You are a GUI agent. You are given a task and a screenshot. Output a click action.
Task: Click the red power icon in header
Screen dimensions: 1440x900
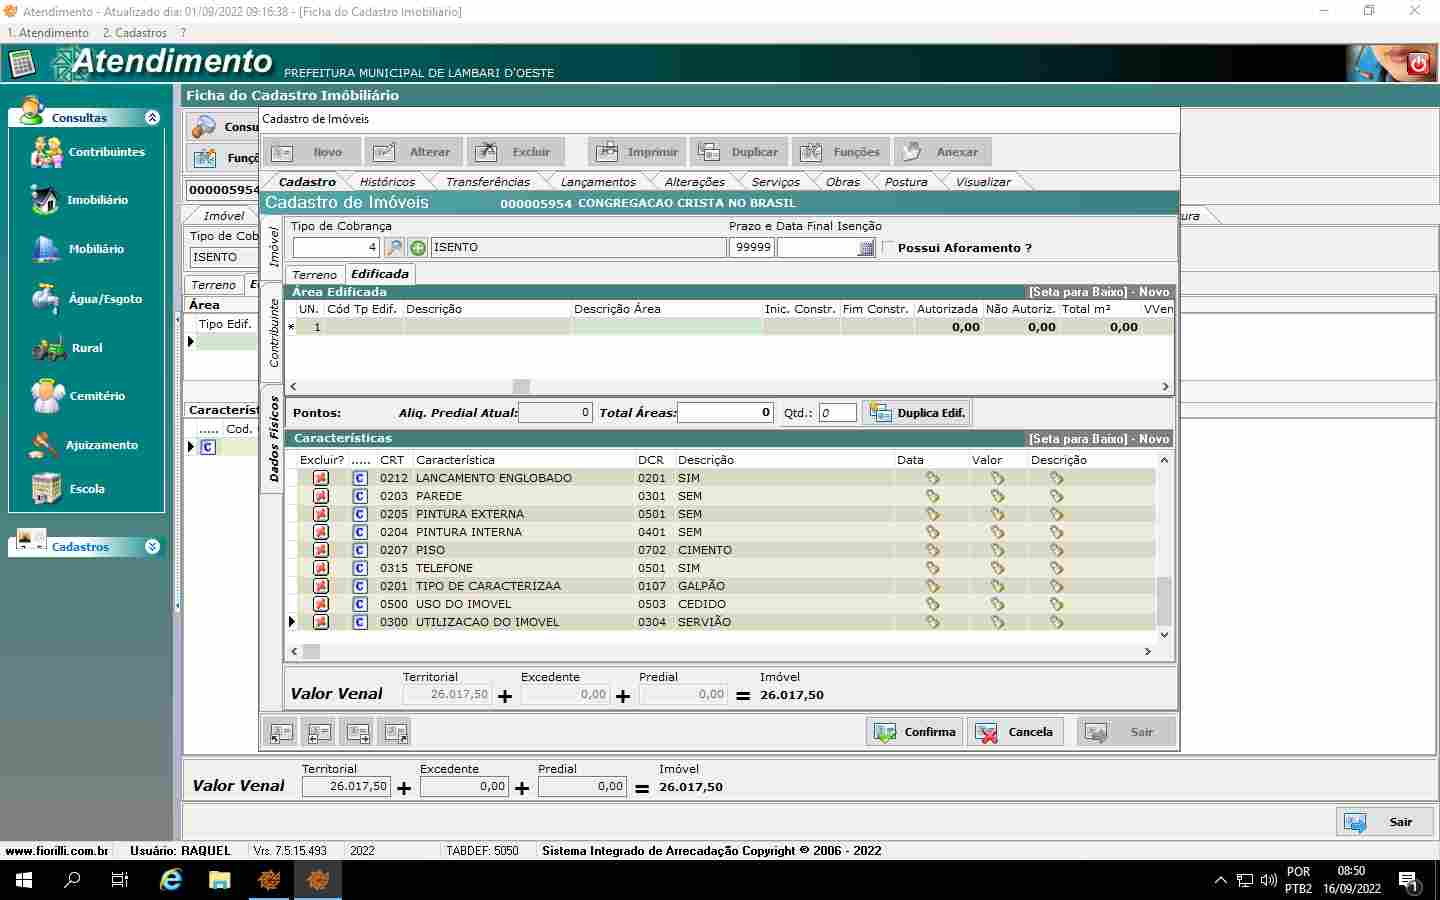[x=1417, y=64]
